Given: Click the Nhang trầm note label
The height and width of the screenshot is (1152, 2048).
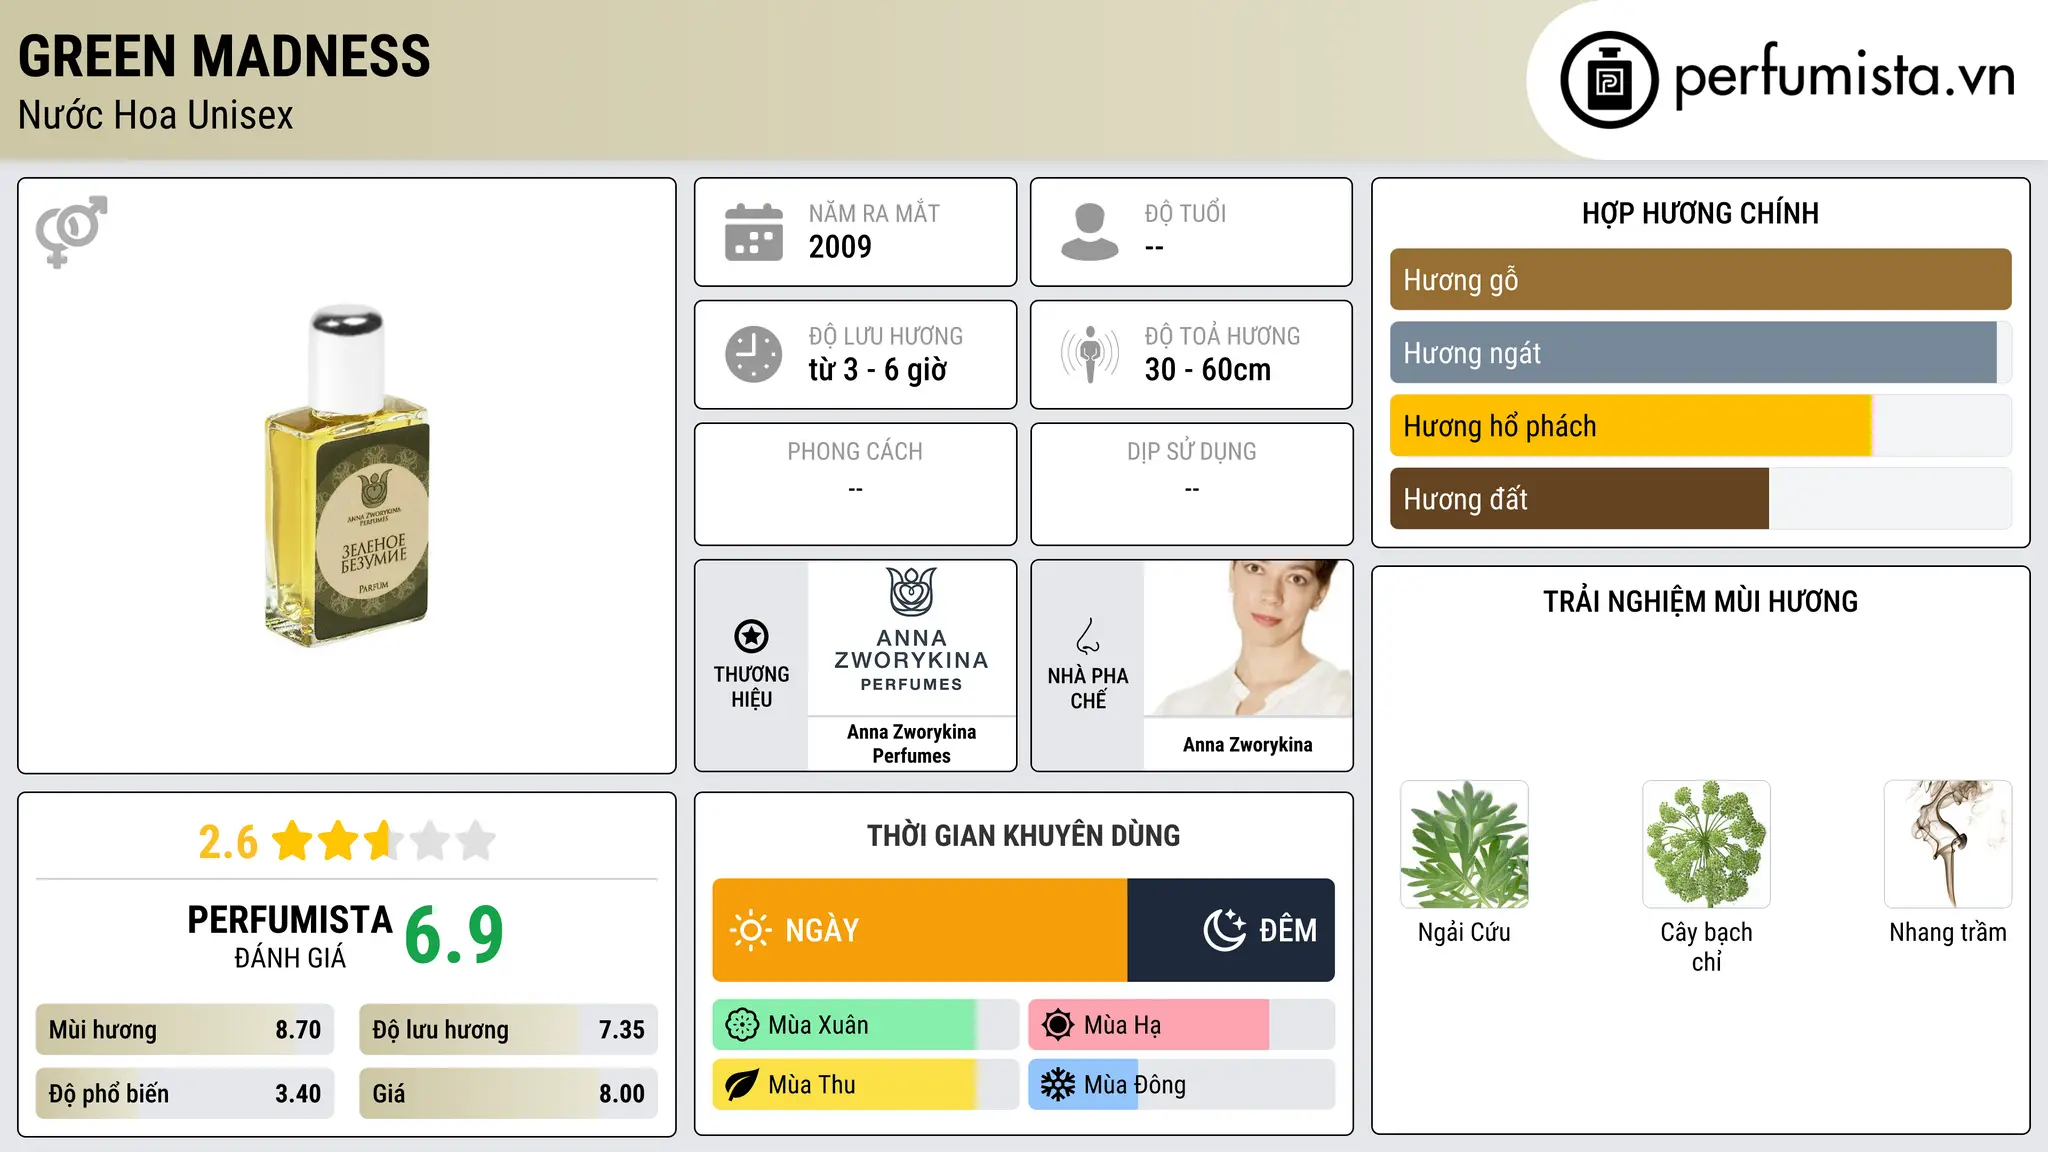Looking at the screenshot, I should point(1948,933).
